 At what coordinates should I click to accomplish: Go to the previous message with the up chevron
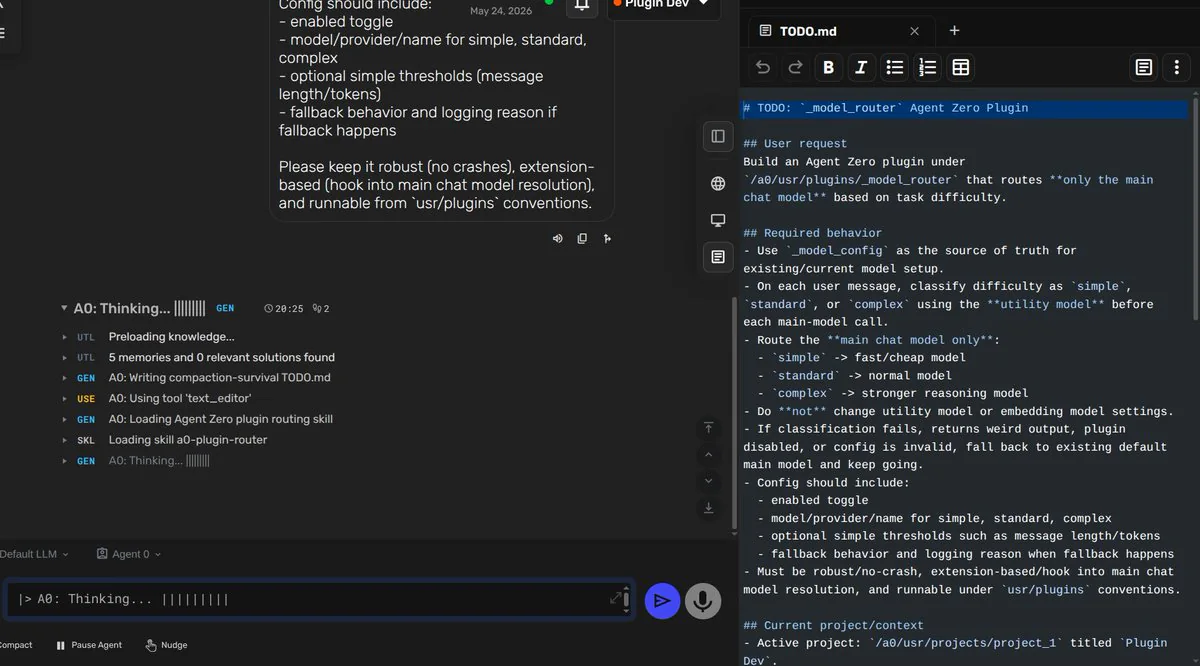709,455
